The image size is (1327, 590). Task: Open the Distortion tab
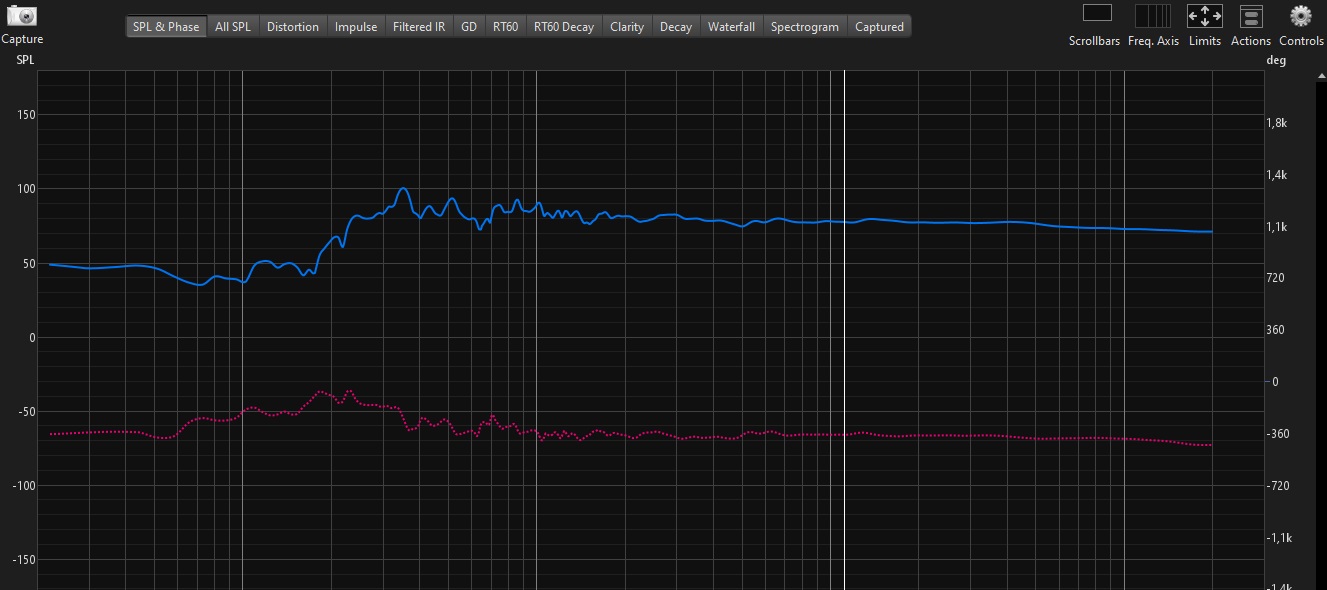click(x=293, y=27)
